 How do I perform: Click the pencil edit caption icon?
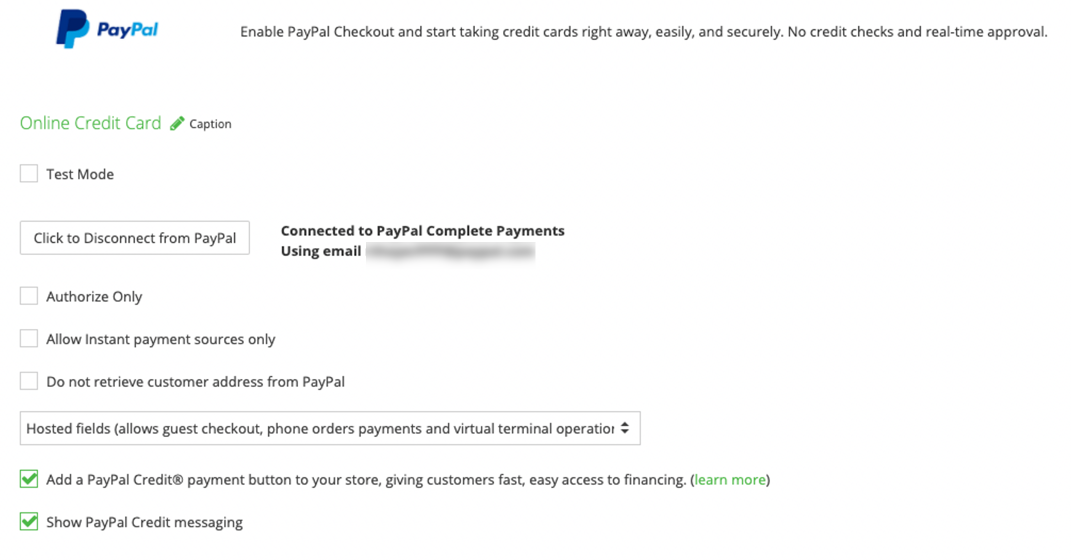[177, 123]
